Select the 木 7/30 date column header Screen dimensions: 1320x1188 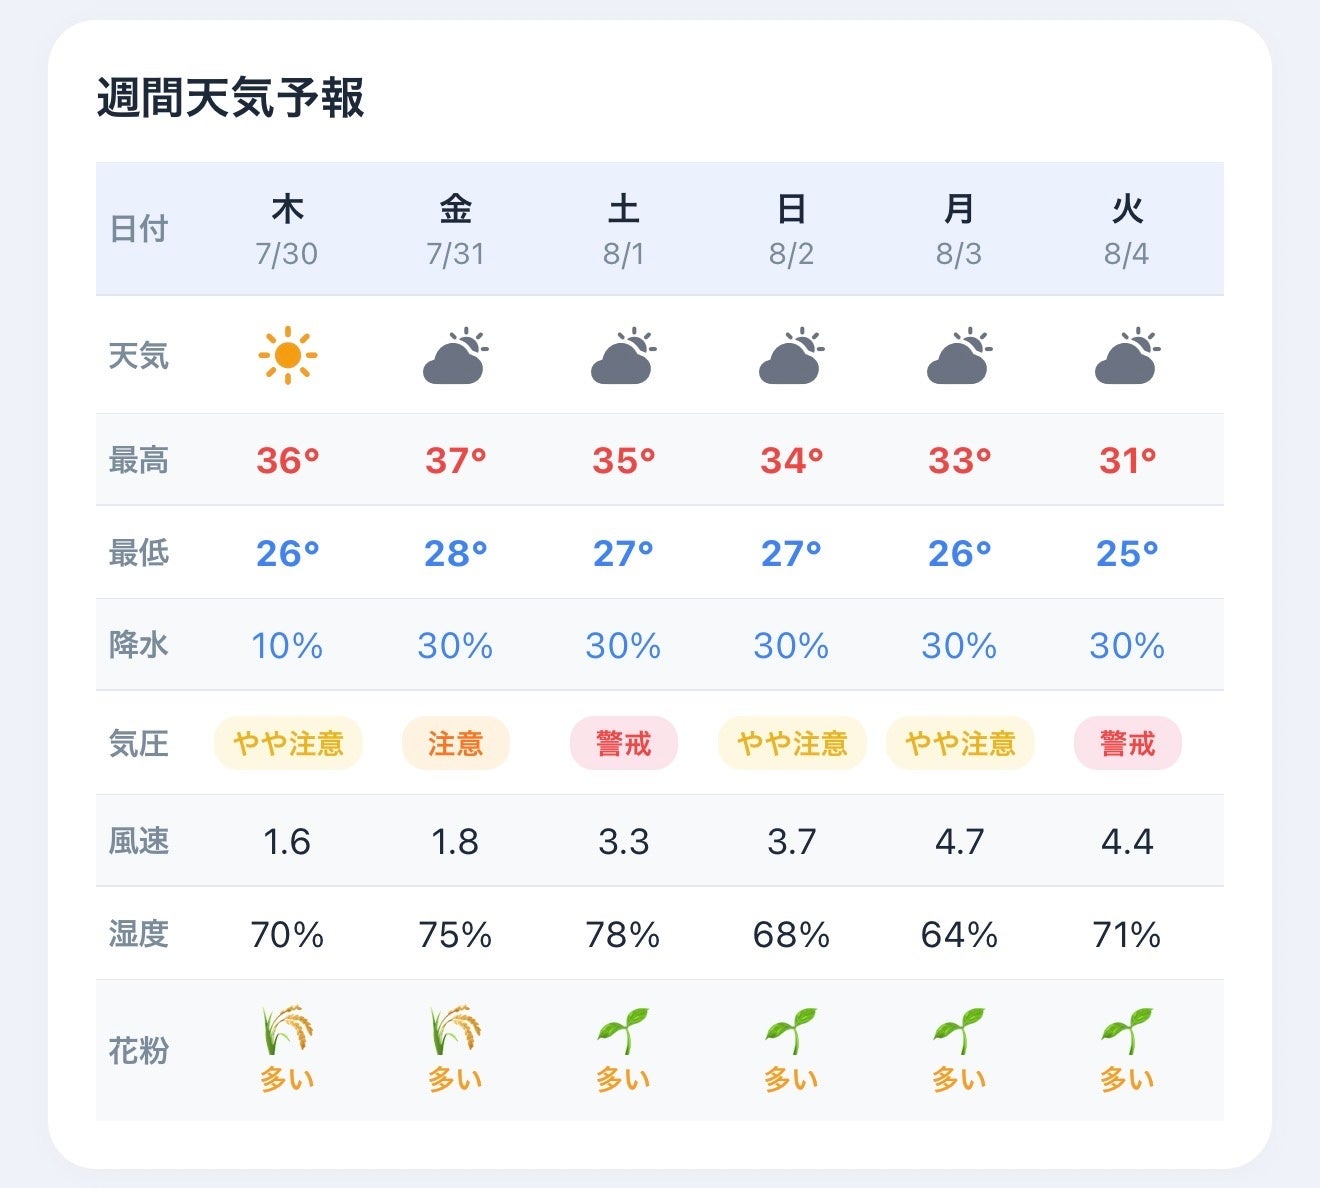[x=287, y=229]
